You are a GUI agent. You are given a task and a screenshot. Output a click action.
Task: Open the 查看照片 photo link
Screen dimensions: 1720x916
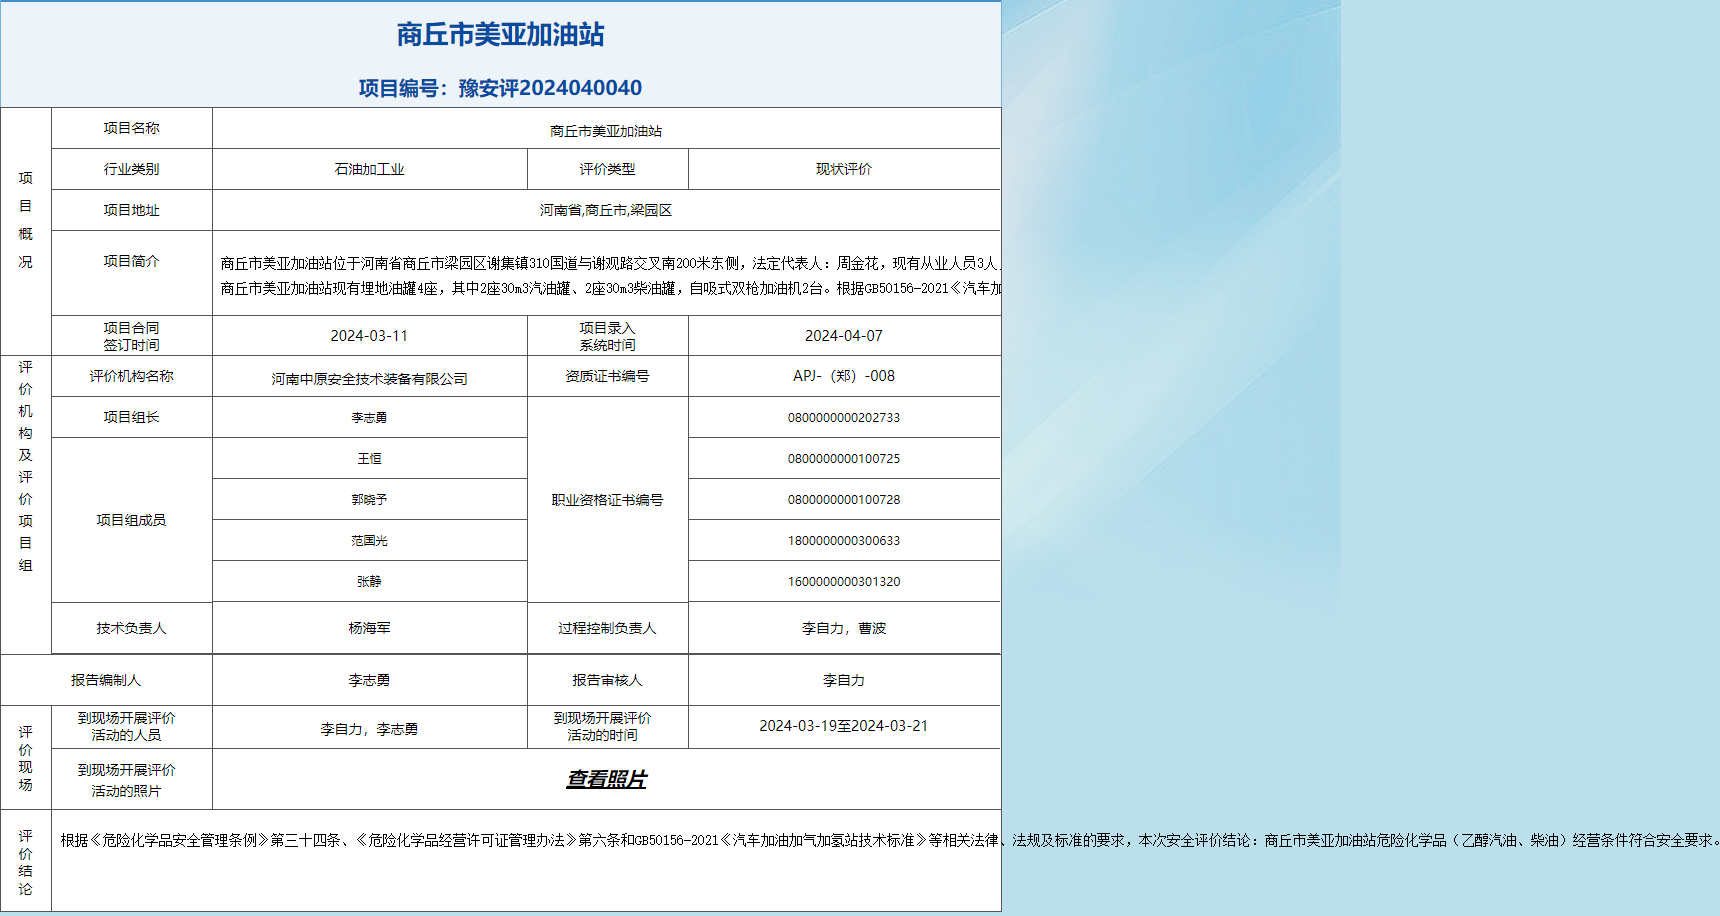click(606, 779)
